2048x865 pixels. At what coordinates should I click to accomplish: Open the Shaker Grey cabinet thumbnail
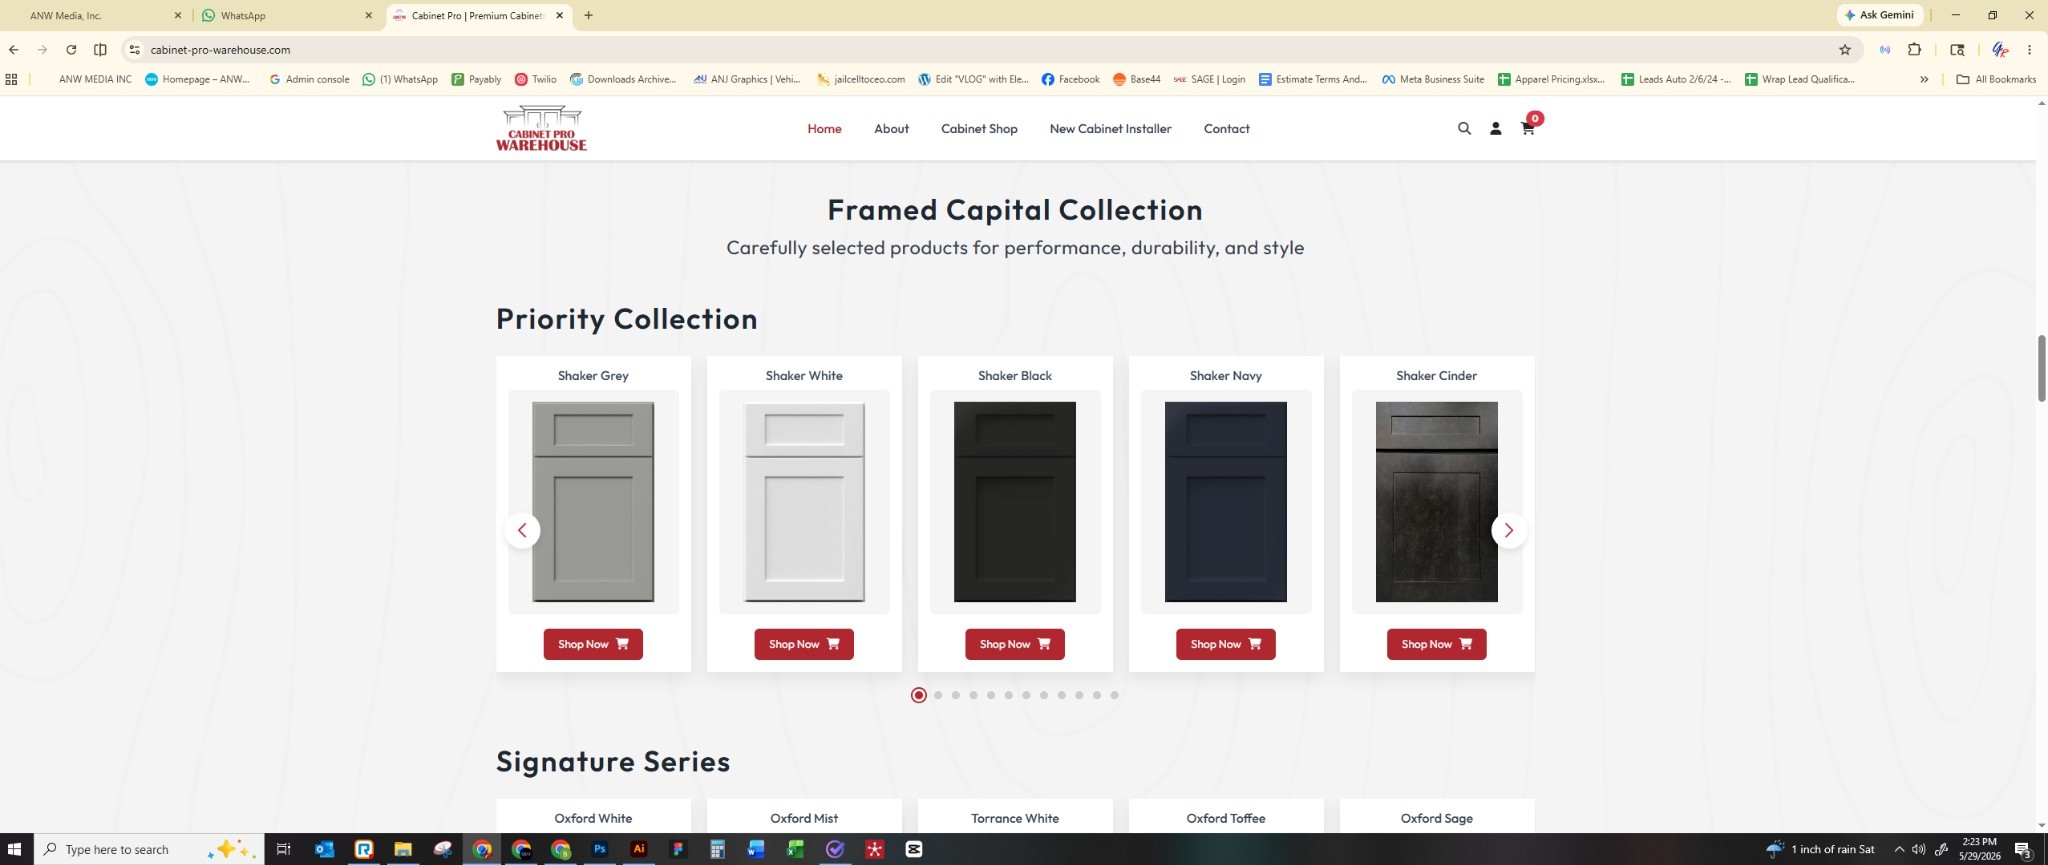coord(593,502)
